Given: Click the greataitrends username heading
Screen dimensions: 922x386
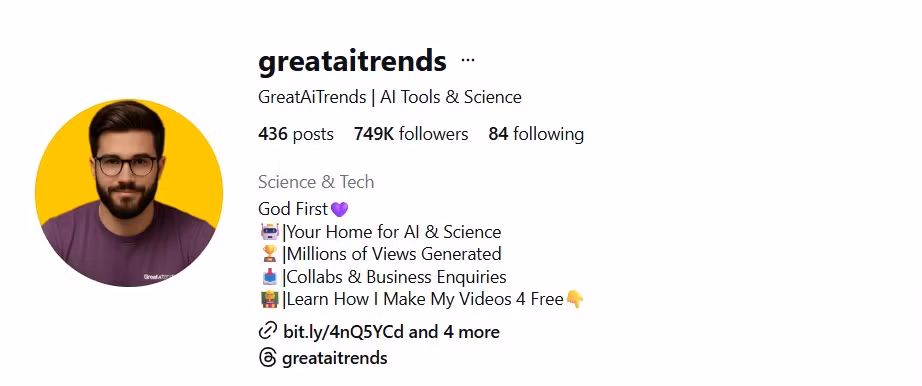Looking at the screenshot, I should pos(352,61).
